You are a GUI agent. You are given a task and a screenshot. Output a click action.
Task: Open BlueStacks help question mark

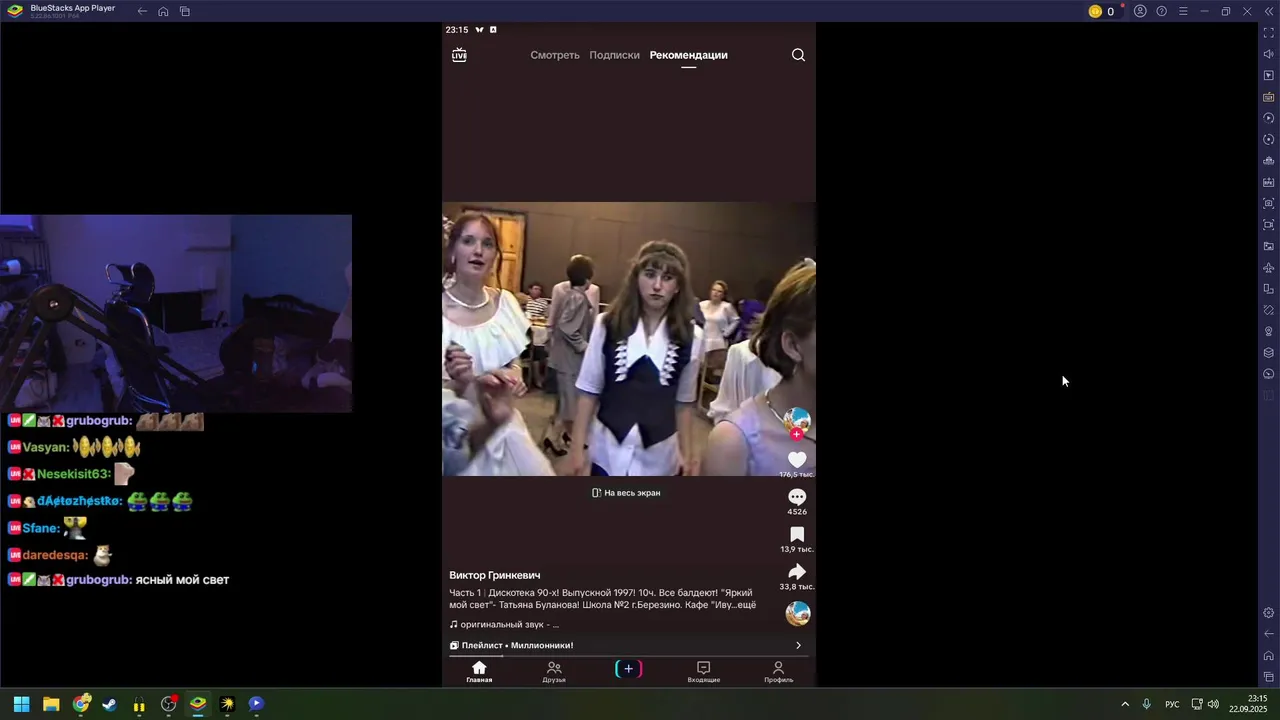click(x=1161, y=11)
